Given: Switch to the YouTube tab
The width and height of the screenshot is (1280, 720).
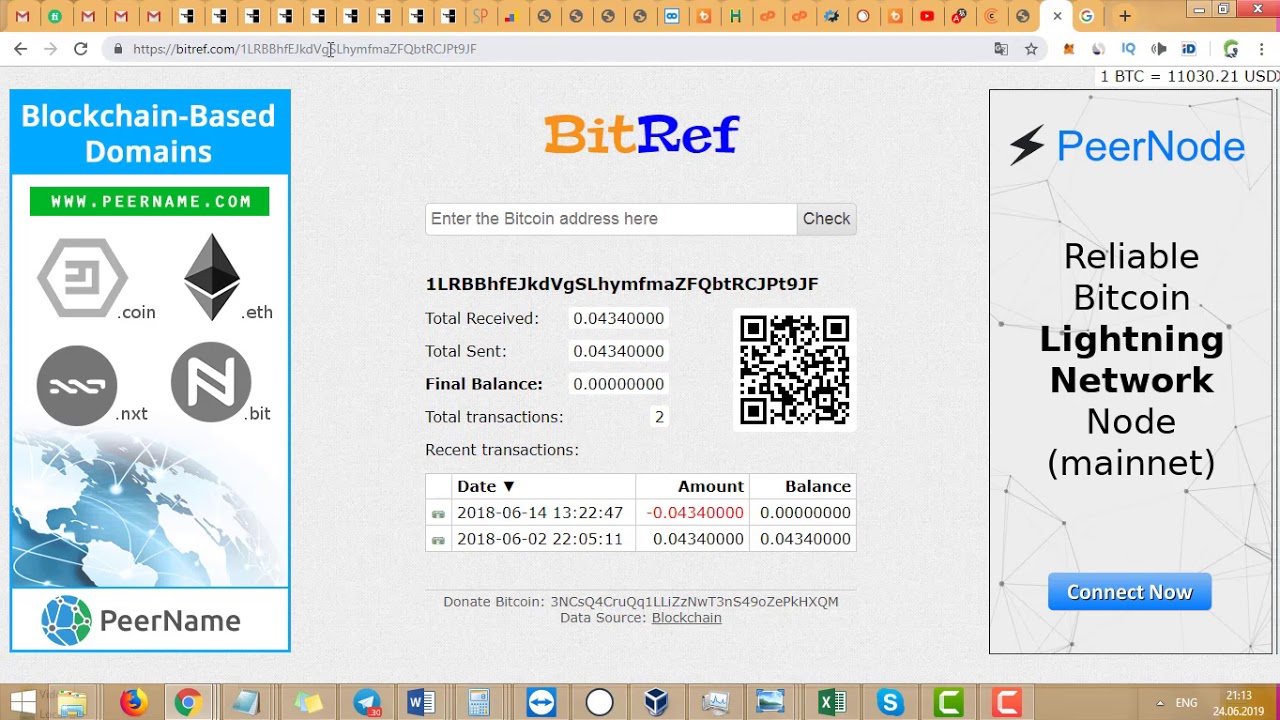Looking at the screenshot, I should click(927, 16).
